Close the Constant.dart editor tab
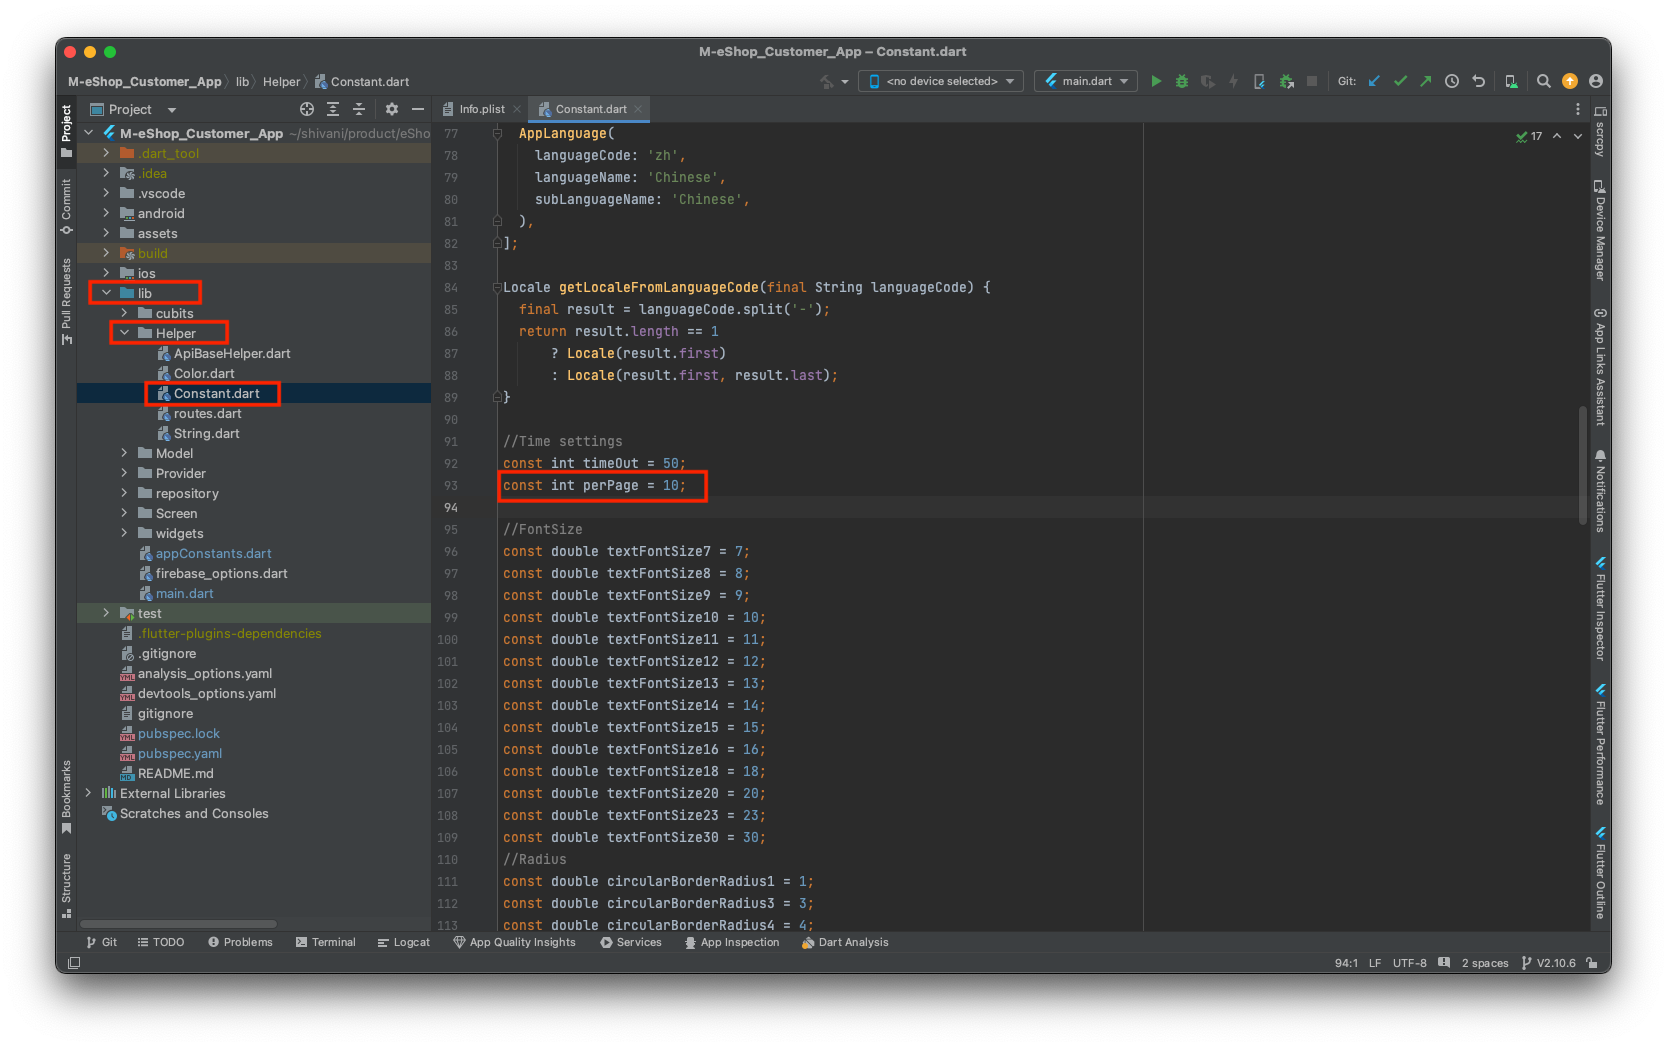Screen dimensions: 1667x1047 (638, 109)
